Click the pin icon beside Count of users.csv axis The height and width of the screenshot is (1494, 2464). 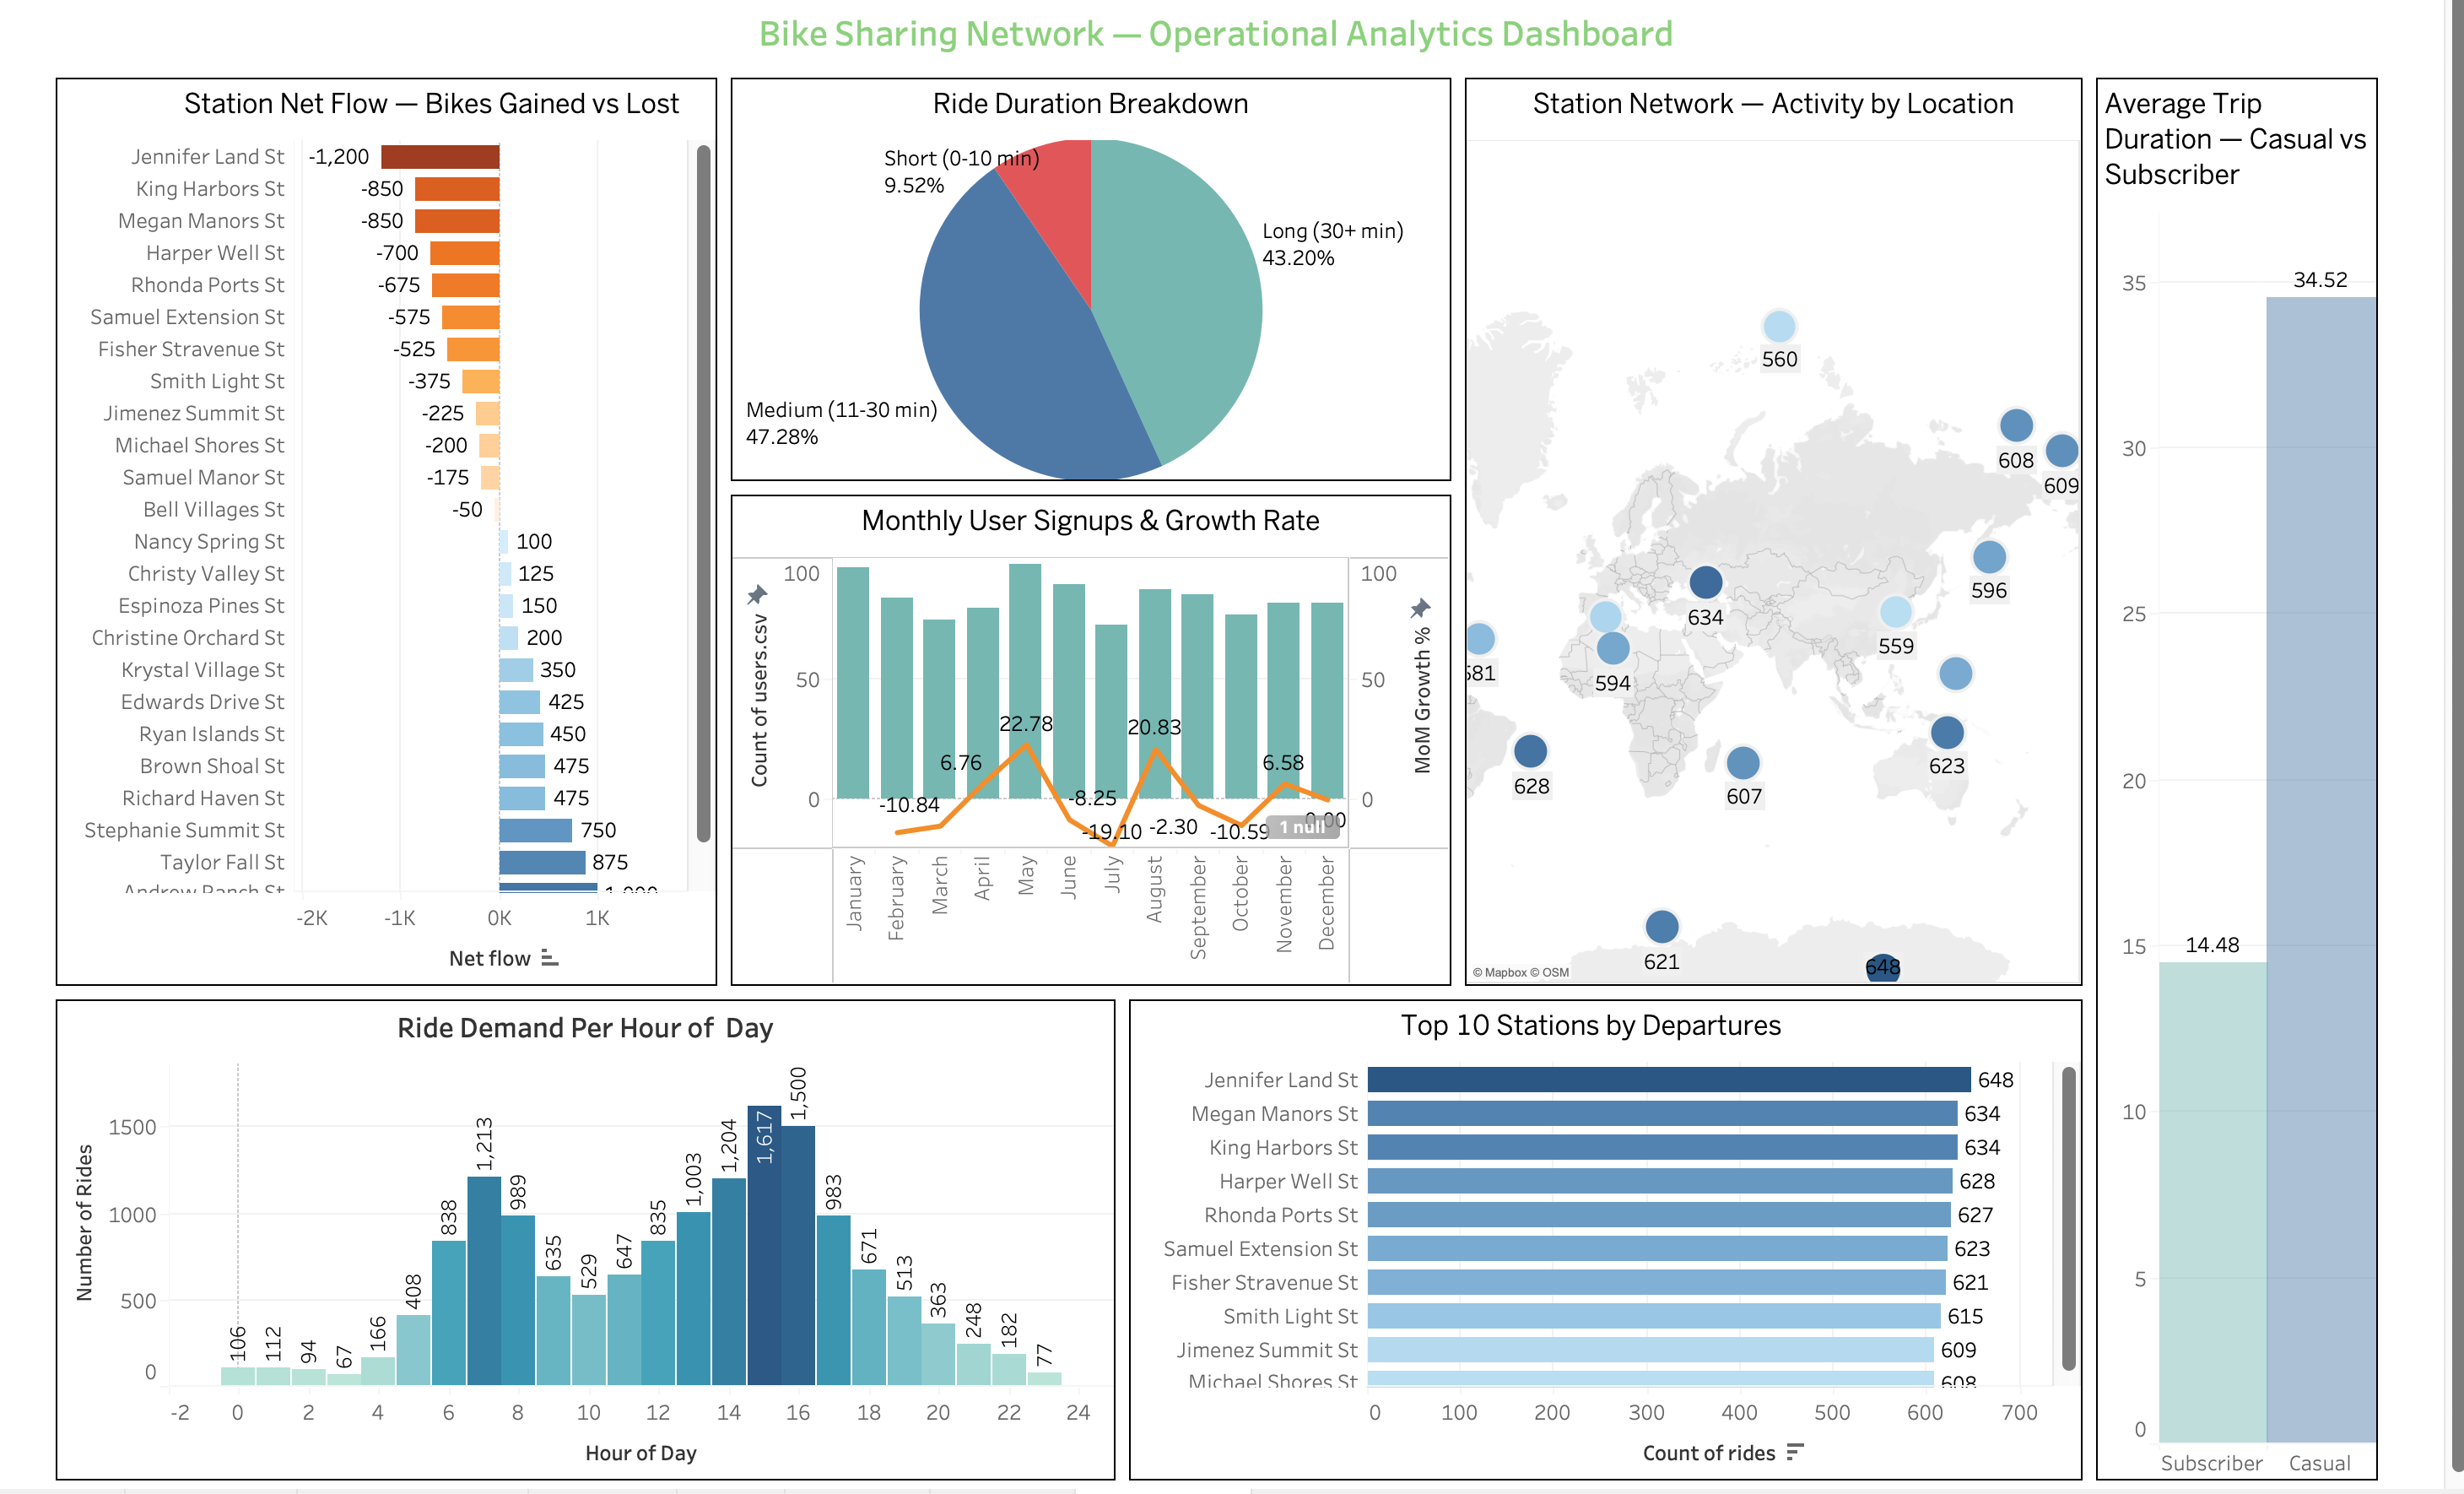tap(757, 595)
